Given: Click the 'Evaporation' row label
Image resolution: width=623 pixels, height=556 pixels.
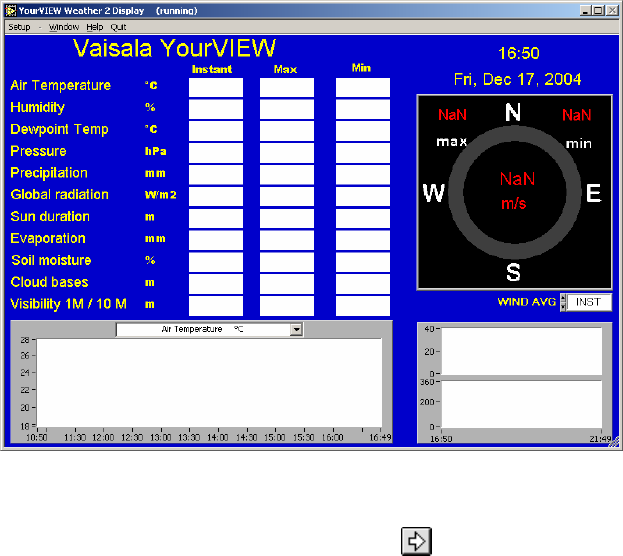Looking at the screenshot, I should click(48, 238).
